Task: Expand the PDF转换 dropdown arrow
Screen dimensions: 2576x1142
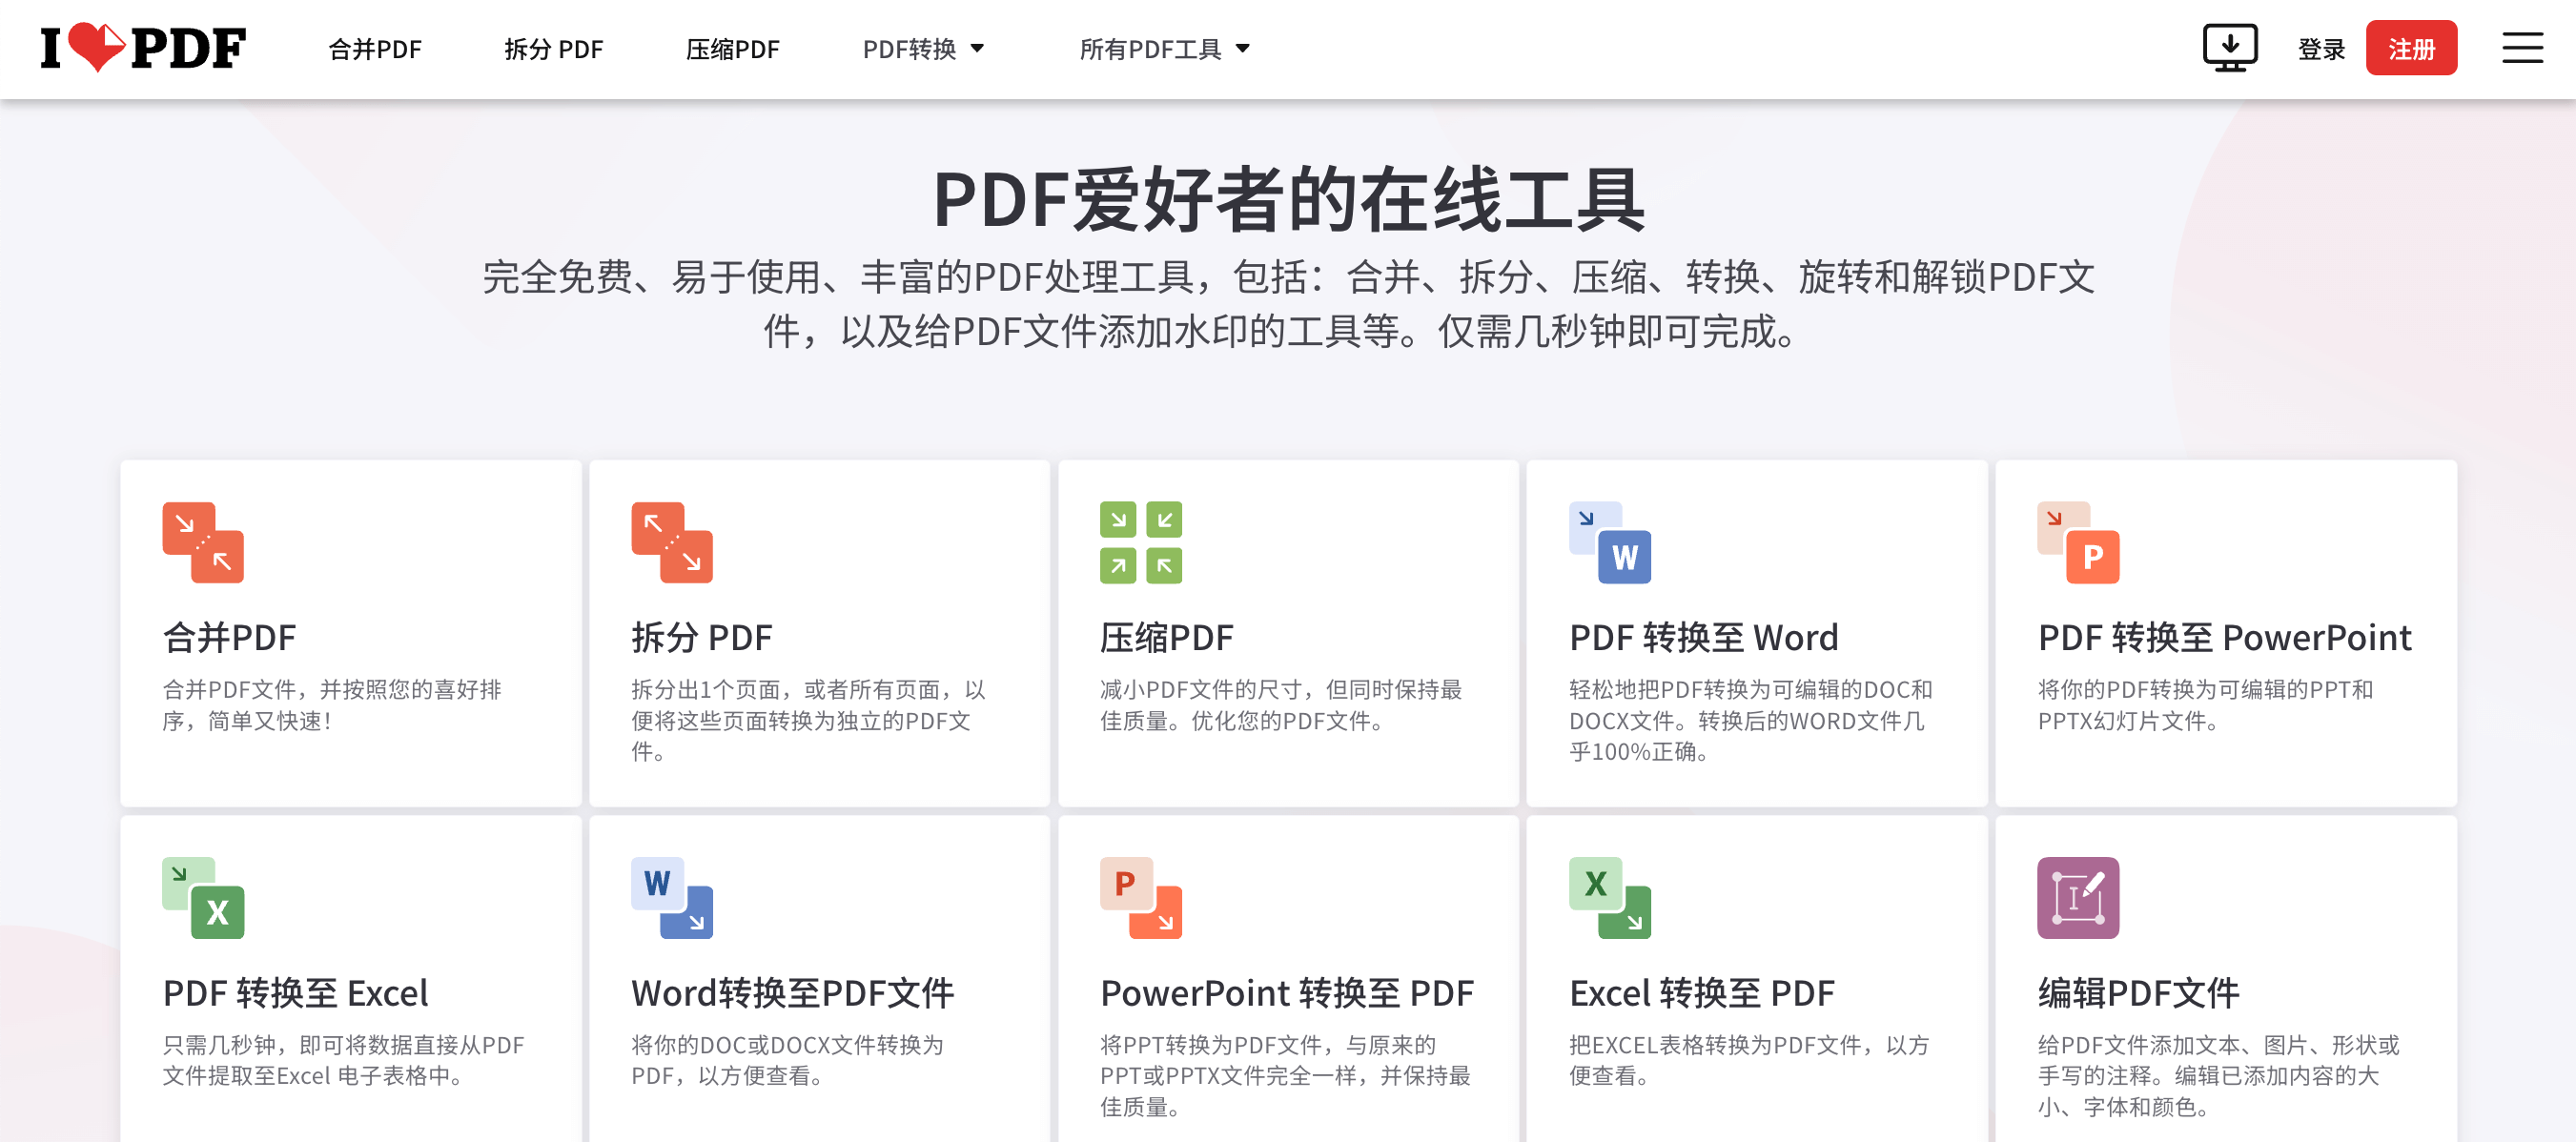Action: click(977, 48)
